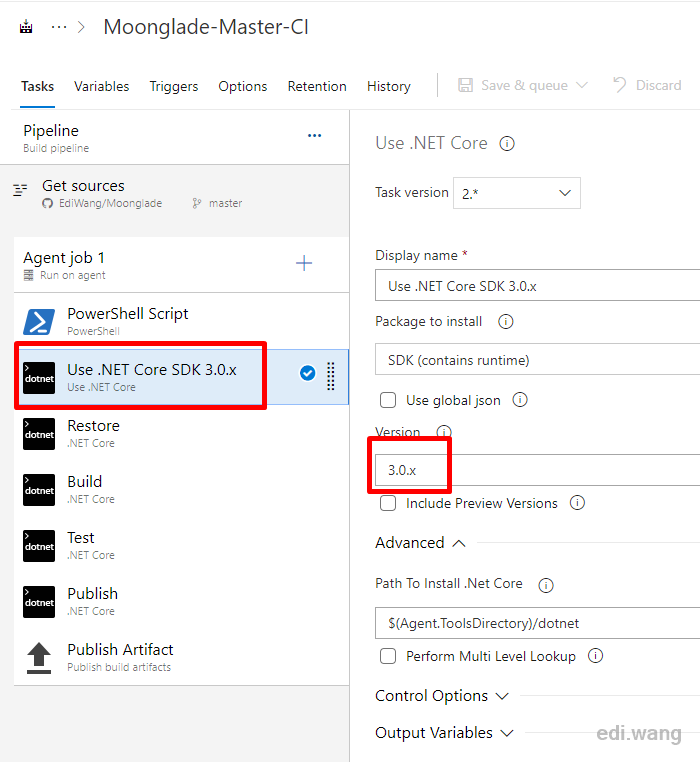The width and height of the screenshot is (700, 762).
Task: Open the breadcrumb ellipsis menu
Action: [59, 27]
